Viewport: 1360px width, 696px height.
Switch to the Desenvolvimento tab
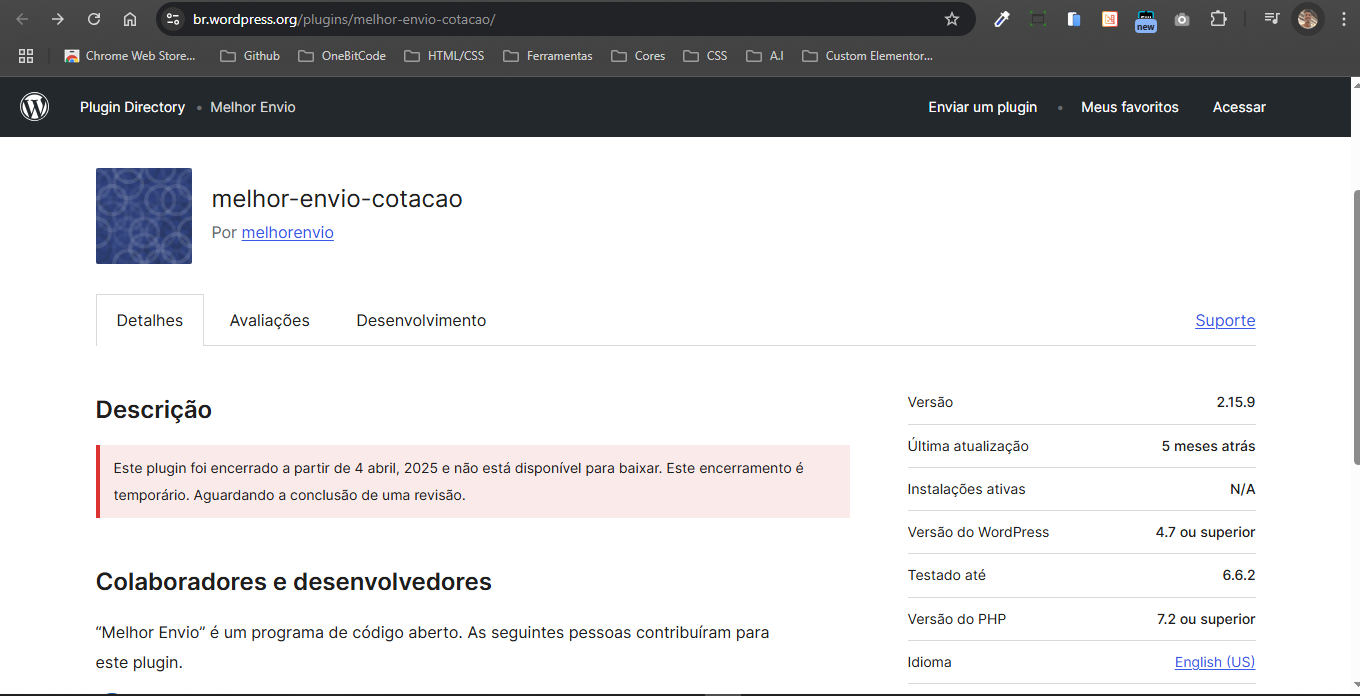click(x=421, y=320)
